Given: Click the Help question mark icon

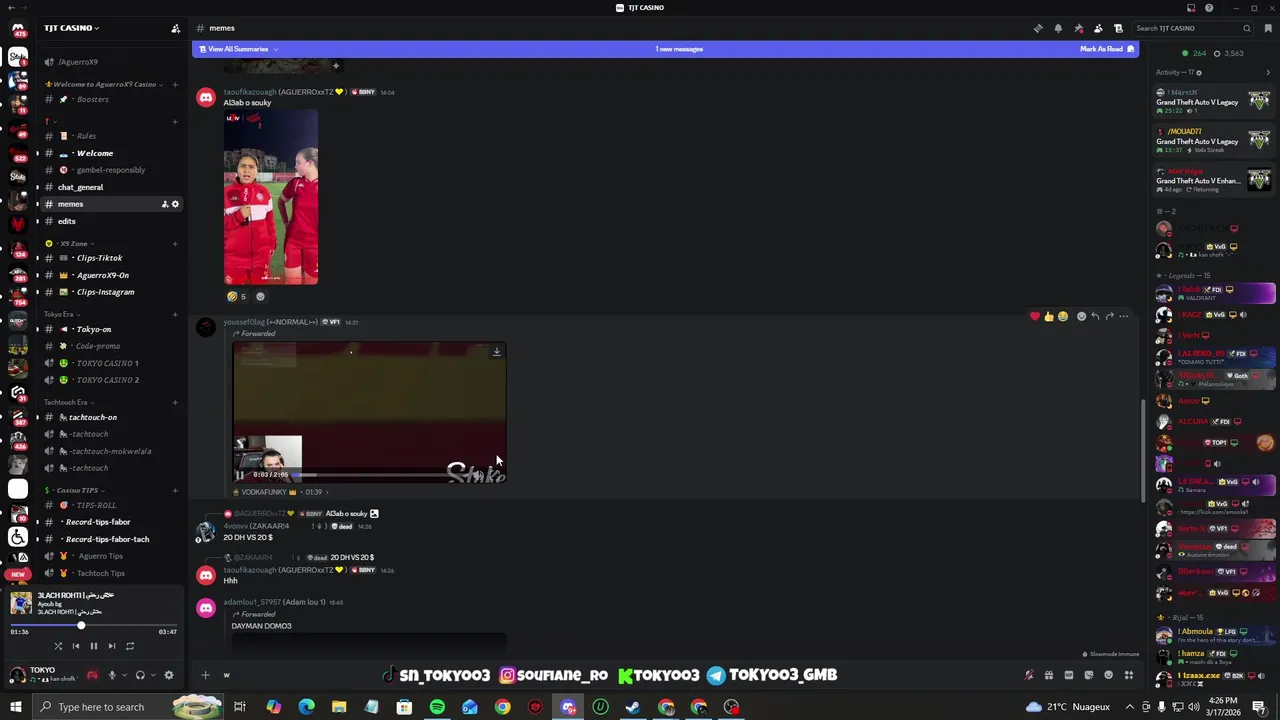Looking at the screenshot, I should 1209,8.
